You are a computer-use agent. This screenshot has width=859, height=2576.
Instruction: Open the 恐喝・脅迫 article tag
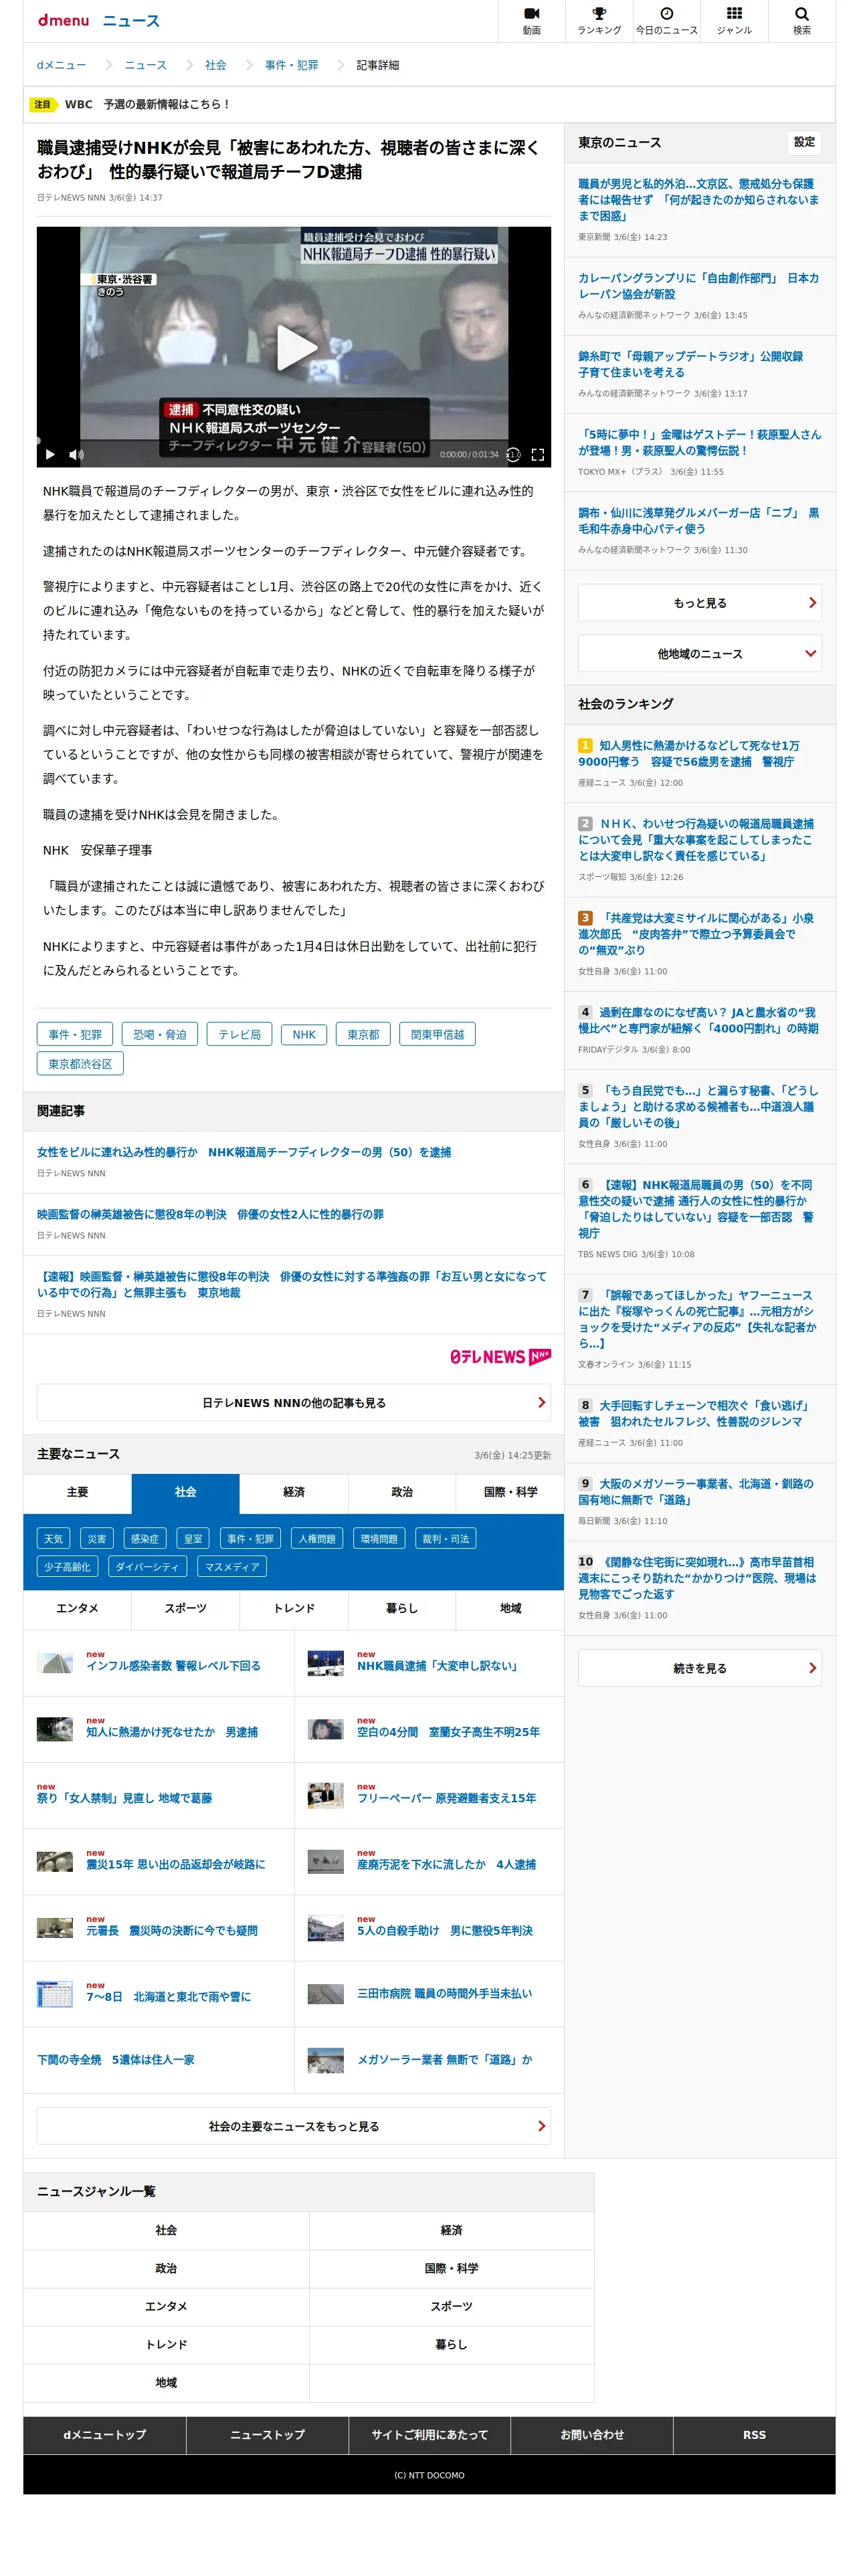point(160,1034)
